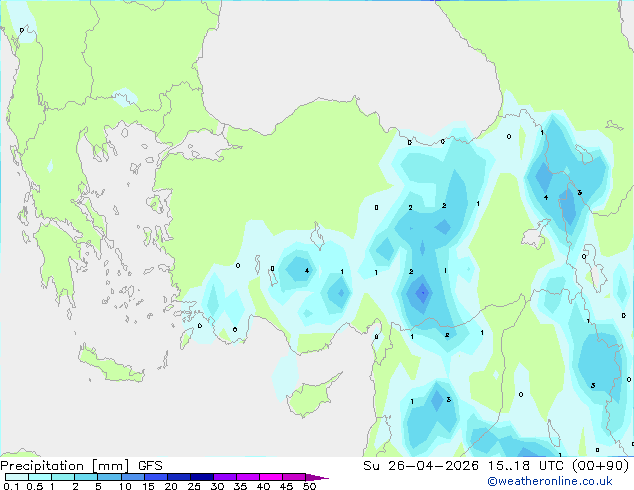Click the legend label '20'

(x=171, y=486)
